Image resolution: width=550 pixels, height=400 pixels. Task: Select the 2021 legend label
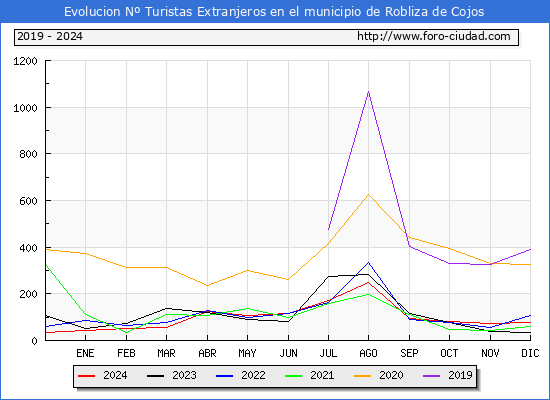(x=322, y=375)
